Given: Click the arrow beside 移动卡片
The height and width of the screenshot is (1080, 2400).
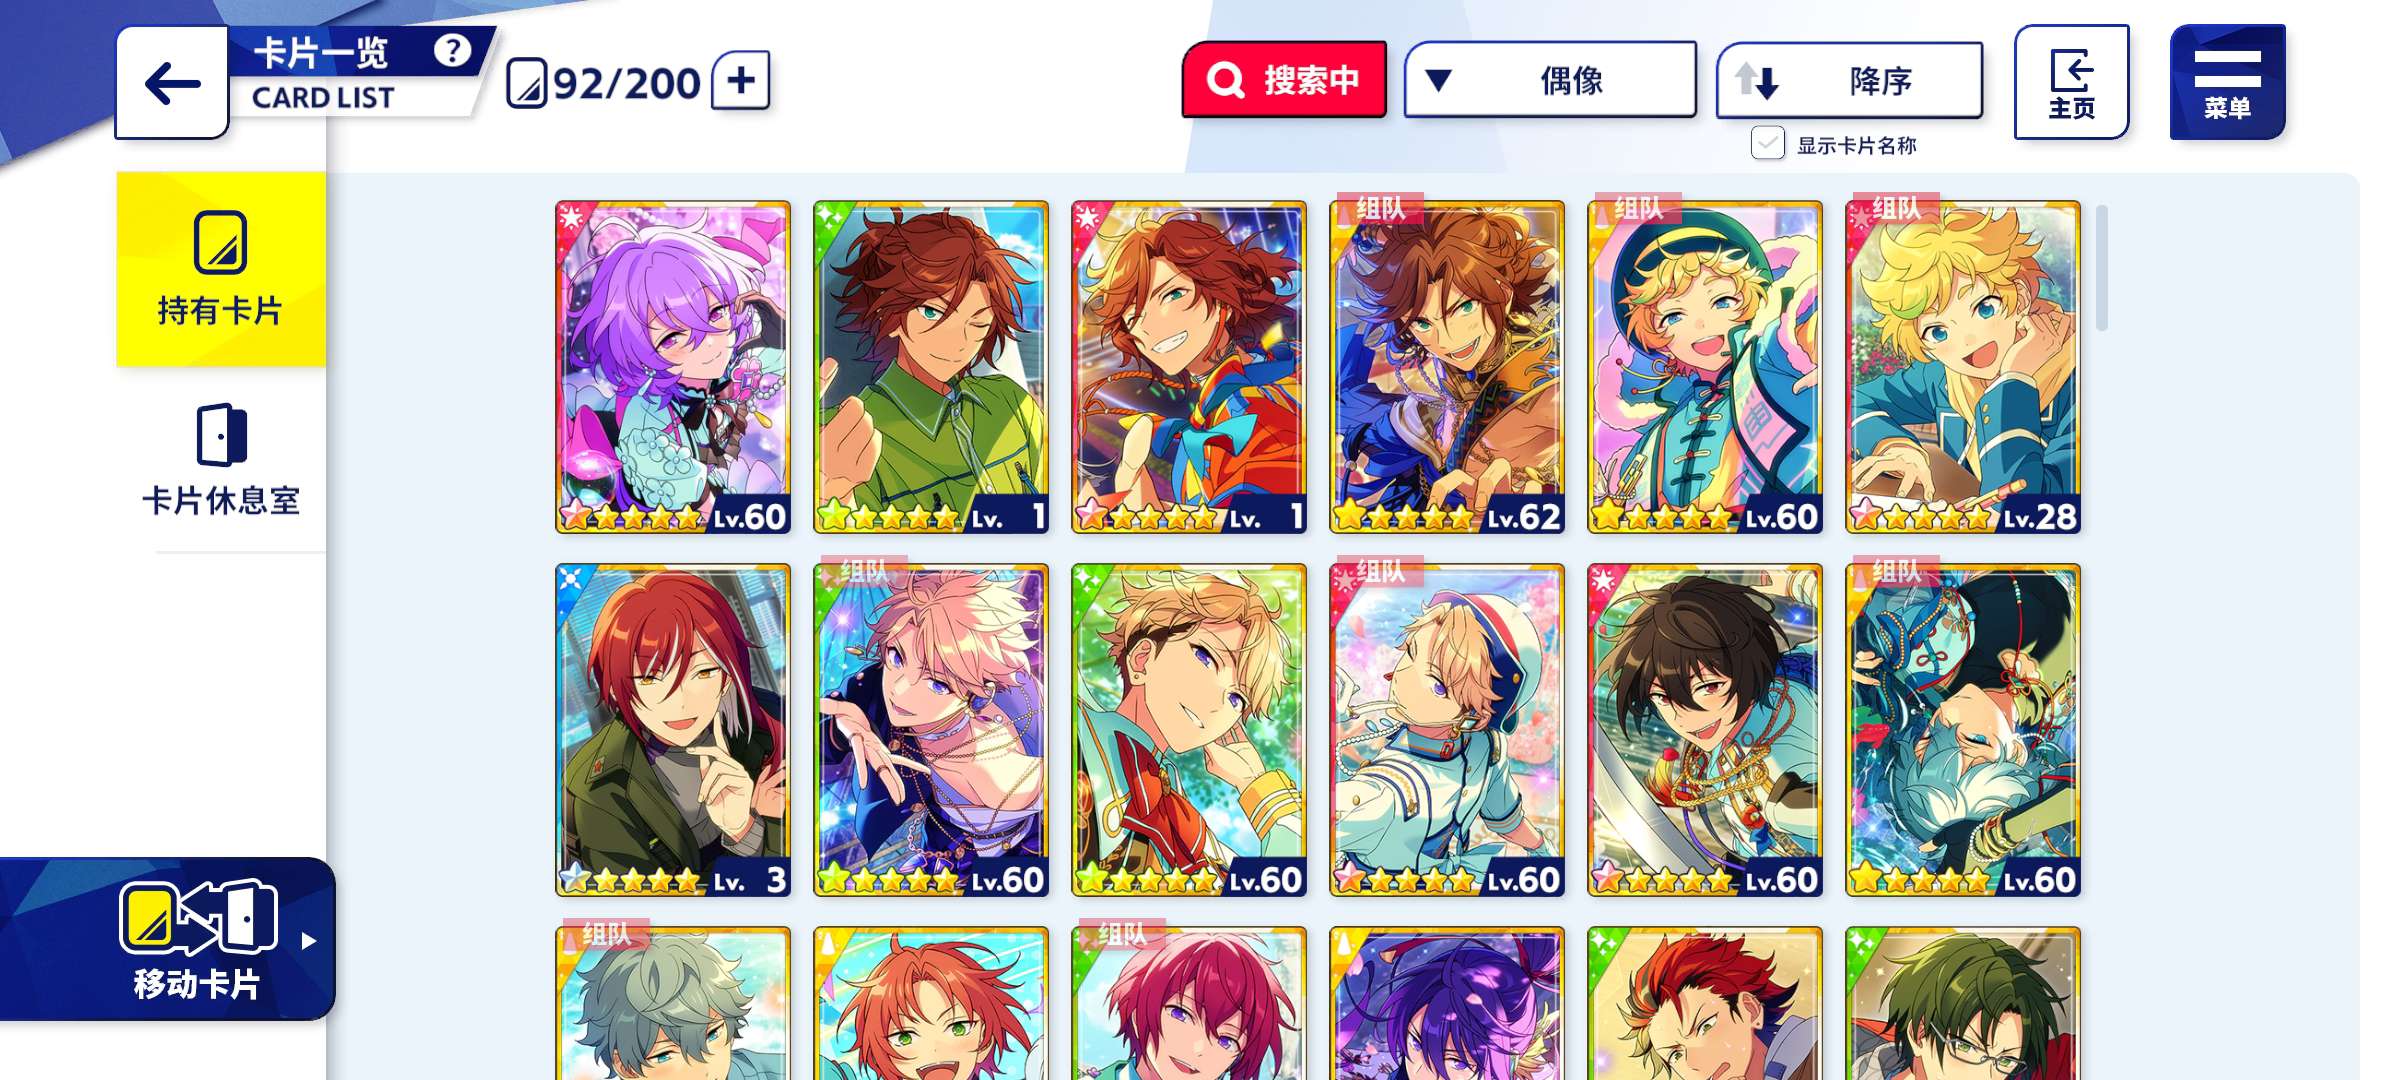Looking at the screenshot, I should [x=309, y=941].
